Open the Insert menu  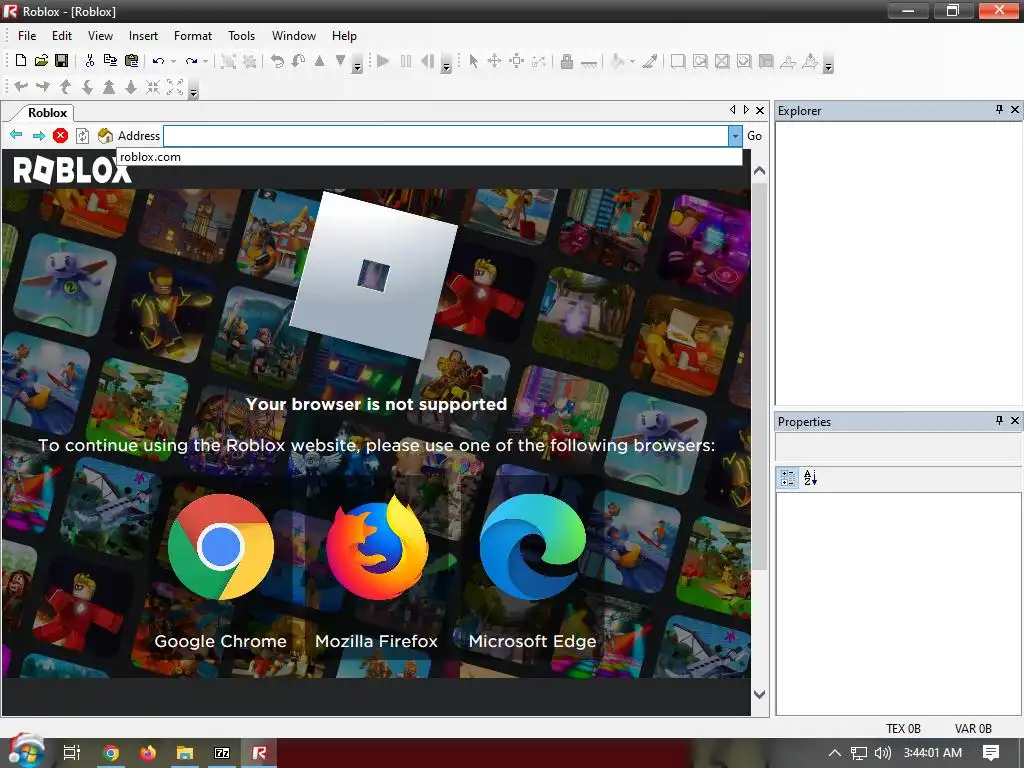point(143,36)
